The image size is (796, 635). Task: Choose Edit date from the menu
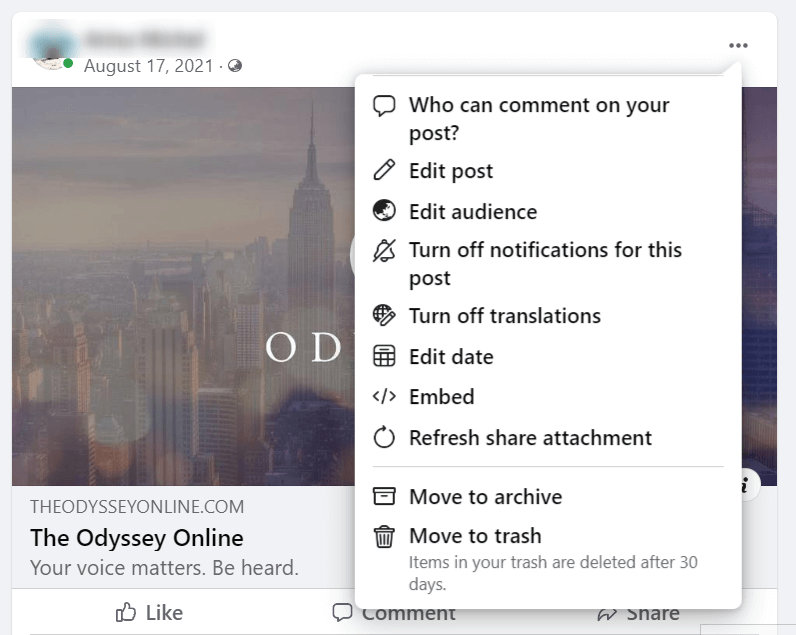pyautogui.click(x=548, y=357)
